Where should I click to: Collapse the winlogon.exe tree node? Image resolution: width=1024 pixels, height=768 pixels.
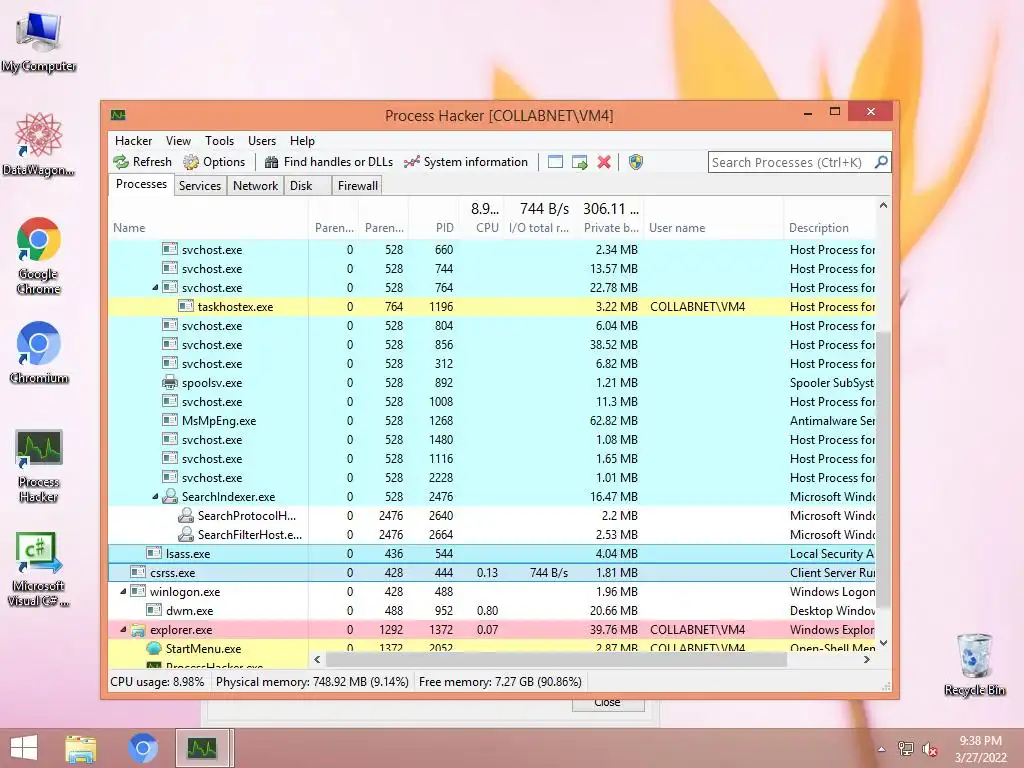pyautogui.click(x=123, y=592)
